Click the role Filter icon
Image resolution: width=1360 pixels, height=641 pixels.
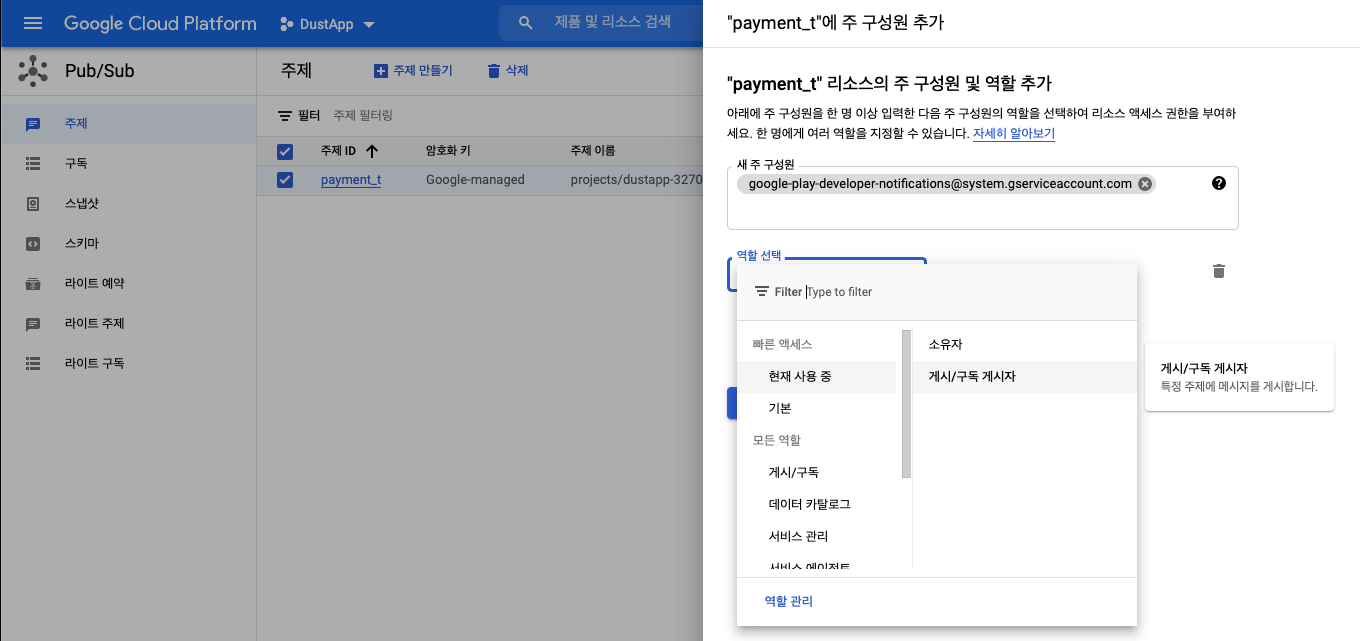click(762, 292)
